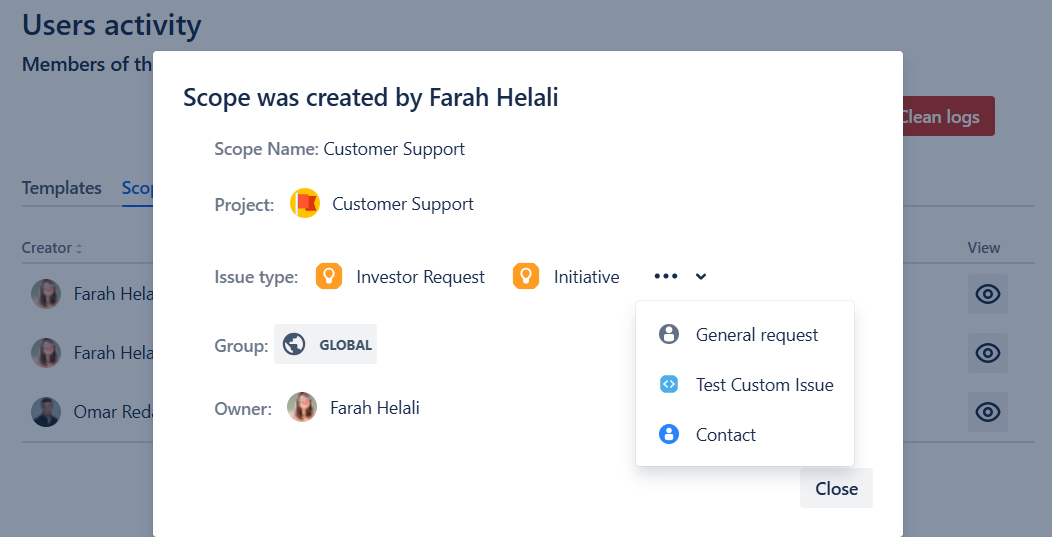
Task: Click the second row's eye view icon
Action: point(987,353)
